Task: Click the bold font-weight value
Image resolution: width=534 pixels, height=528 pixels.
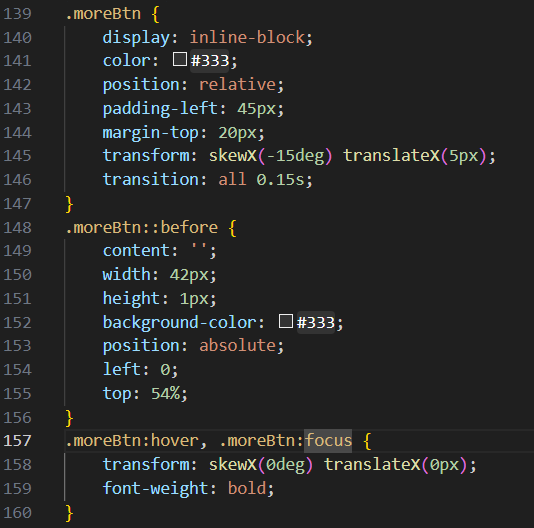Action: [x=247, y=489]
